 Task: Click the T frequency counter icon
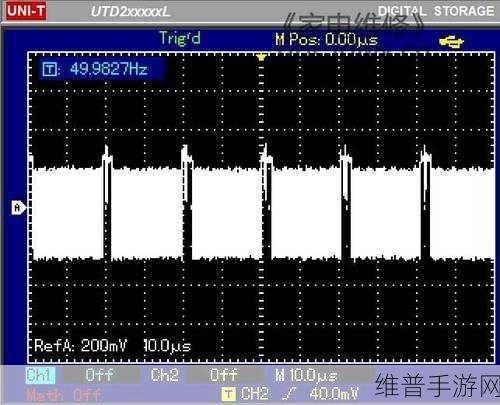click(x=50, y=70)
